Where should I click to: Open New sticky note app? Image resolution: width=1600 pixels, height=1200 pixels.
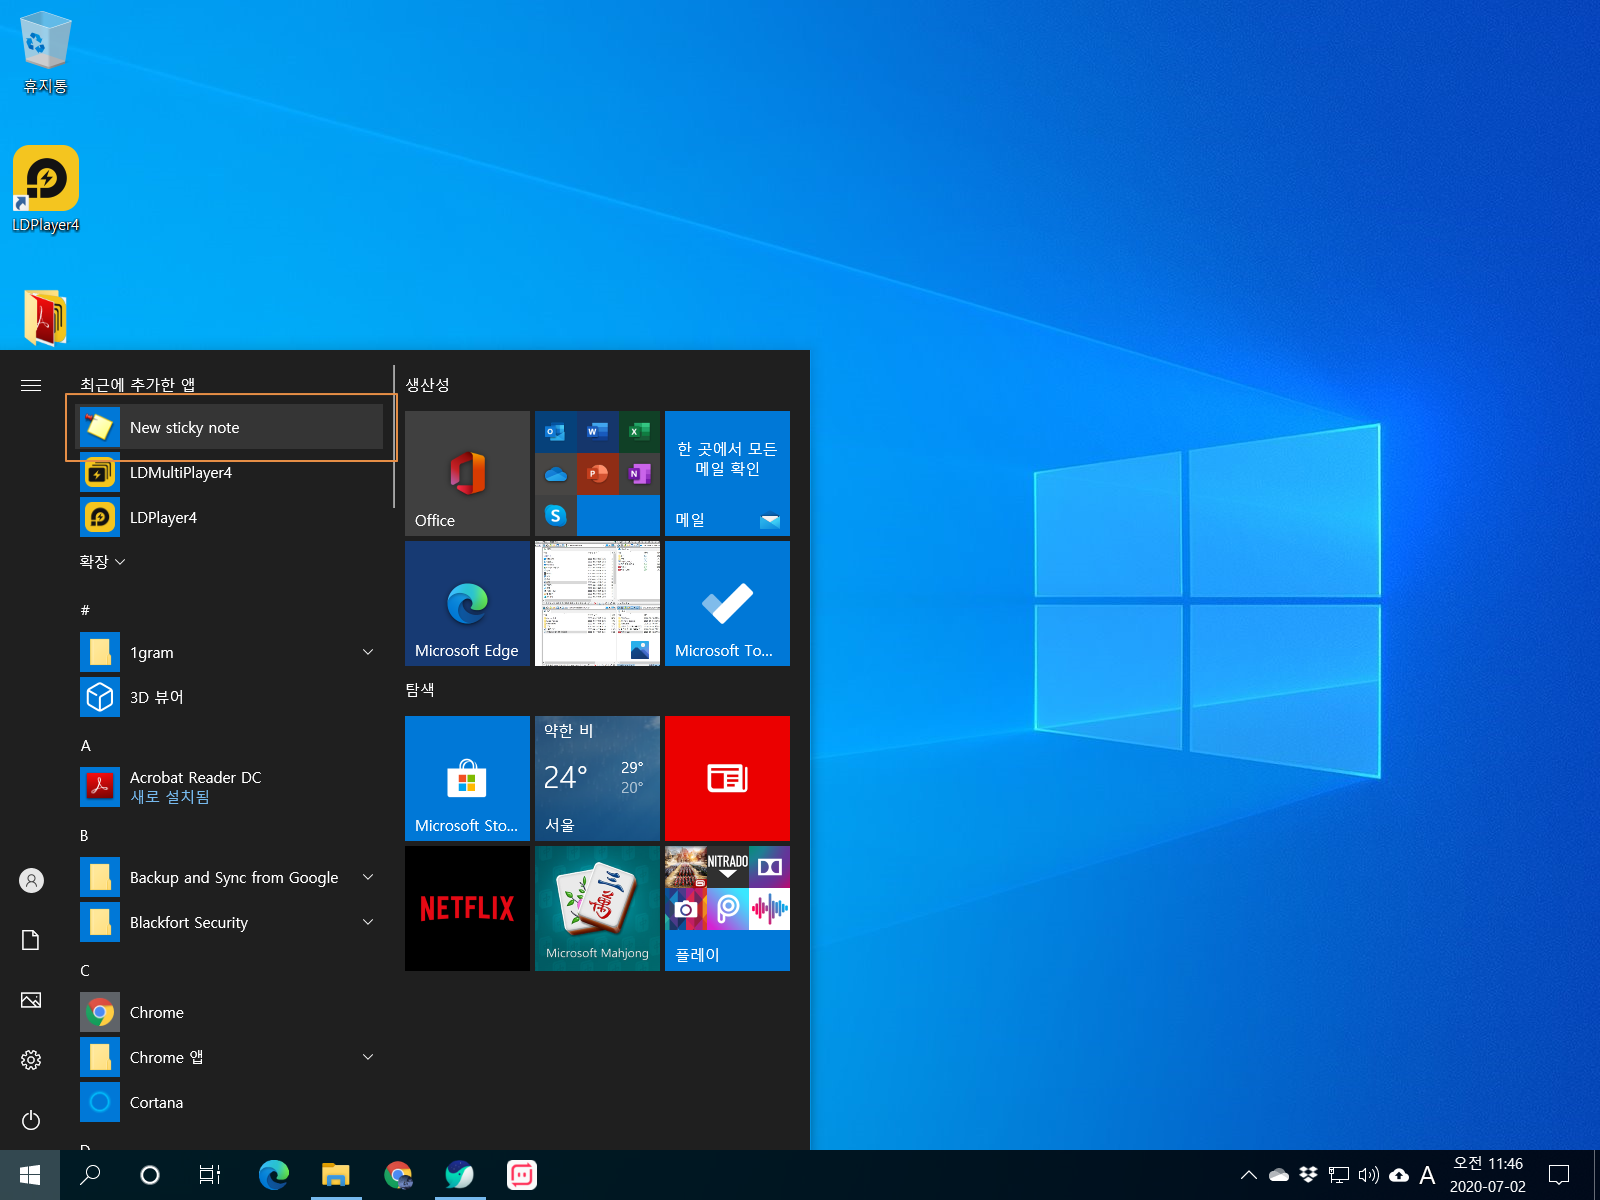pyautogui.click(x=231, y=427)
